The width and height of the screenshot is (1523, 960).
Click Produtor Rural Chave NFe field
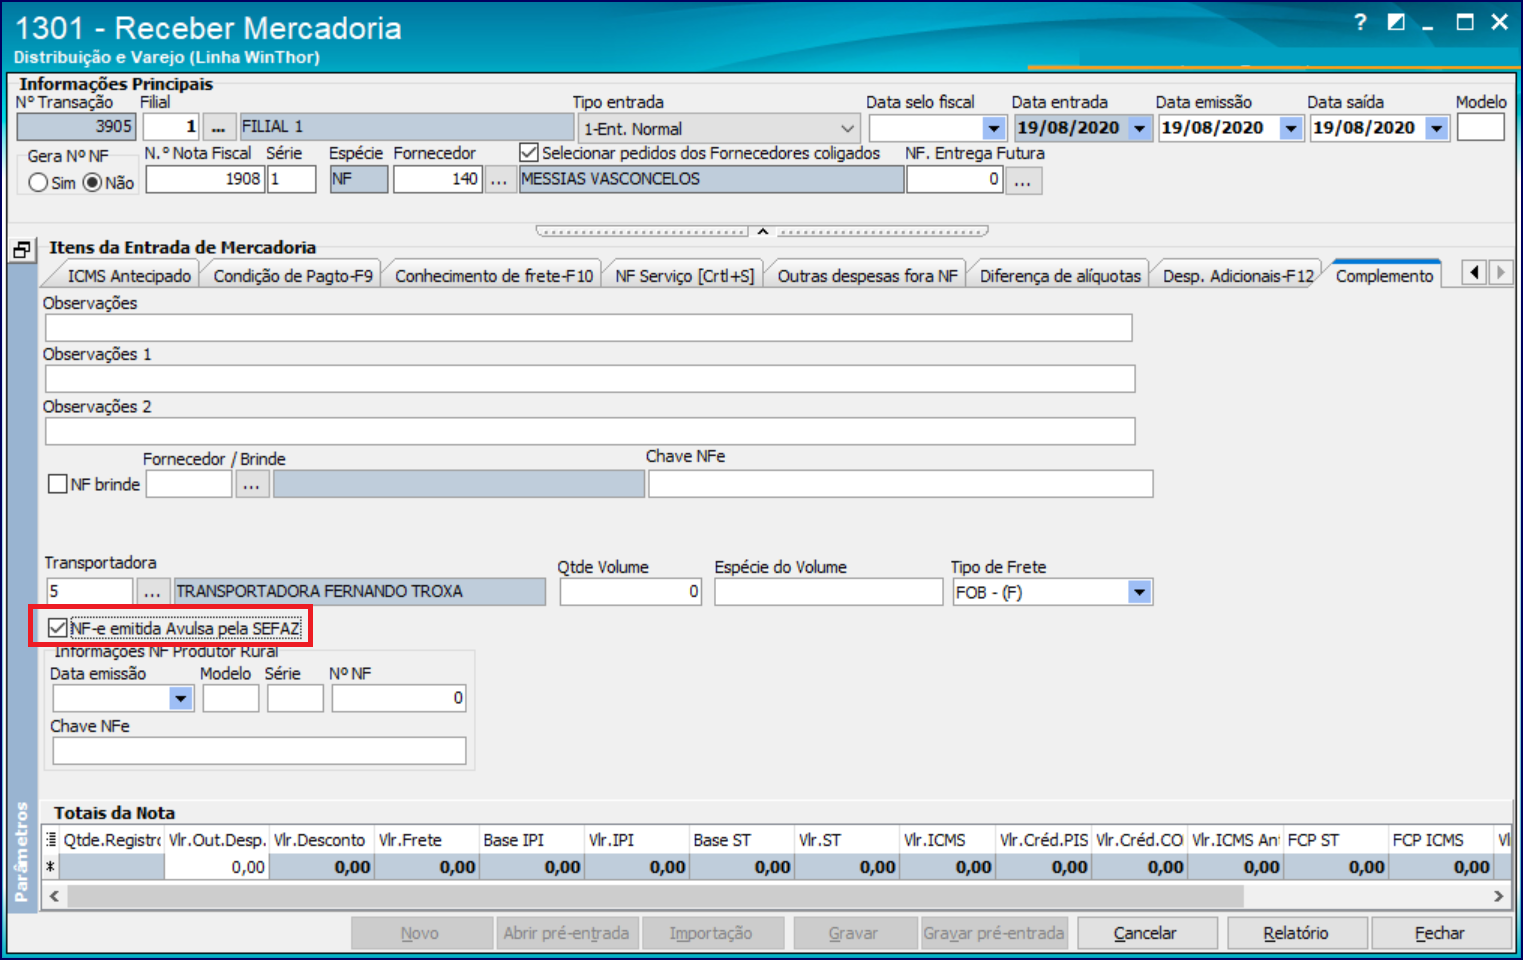[259, 751]
